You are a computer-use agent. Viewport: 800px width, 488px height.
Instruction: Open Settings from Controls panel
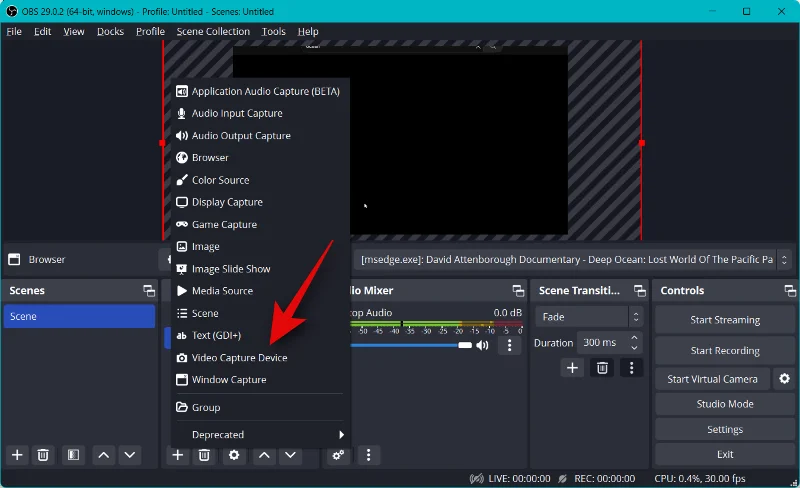pyautogui.click(x=725, y=429)
